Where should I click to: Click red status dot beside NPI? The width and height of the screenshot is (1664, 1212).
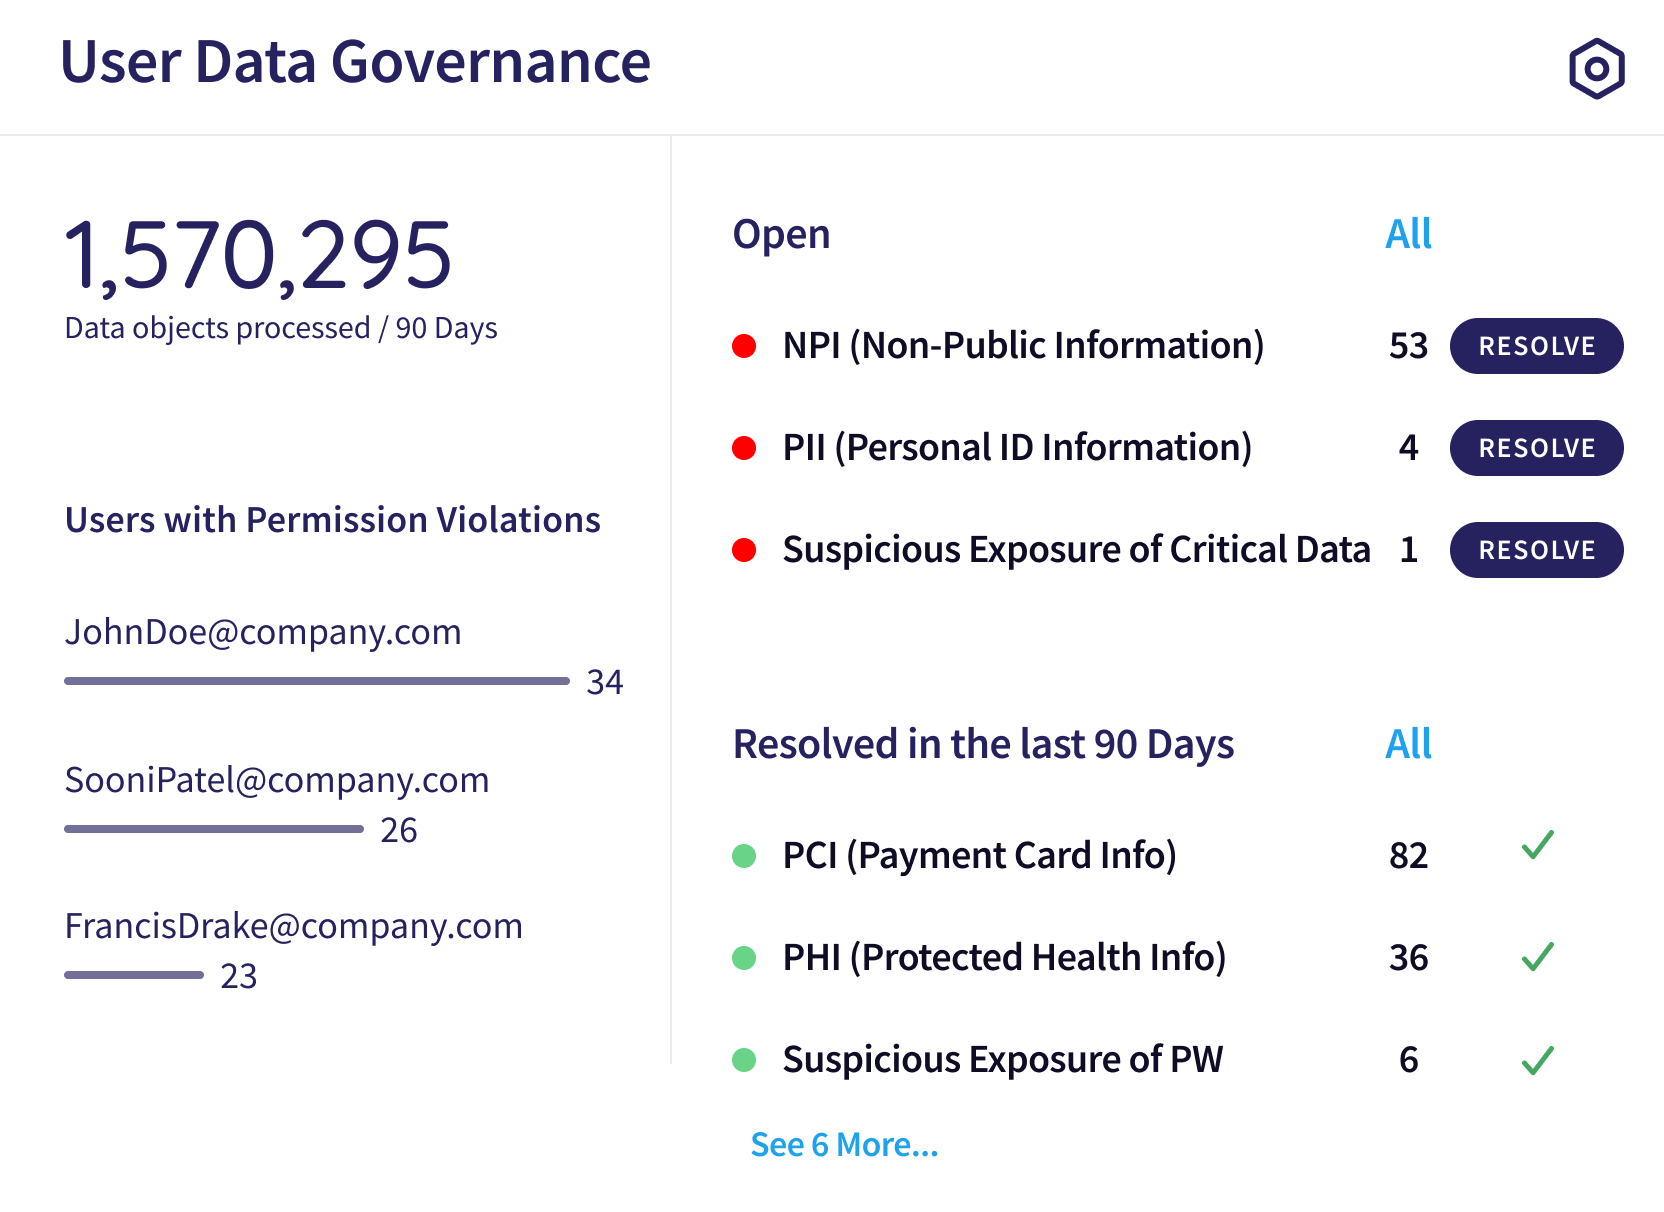point(744,346)
